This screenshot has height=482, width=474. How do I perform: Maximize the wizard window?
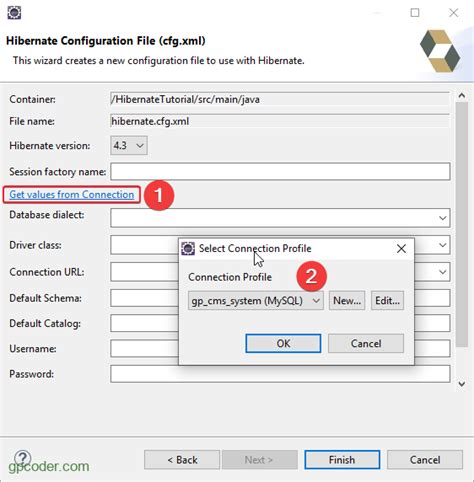click(415, 13)
